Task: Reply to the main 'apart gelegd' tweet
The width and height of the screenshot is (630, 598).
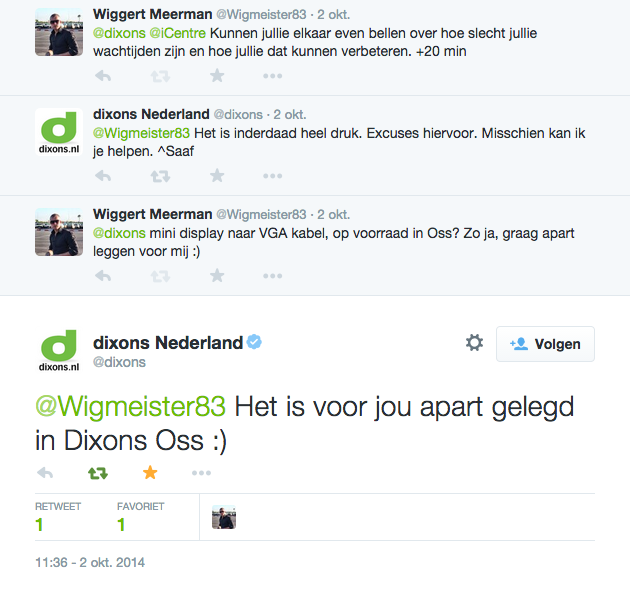Action: pyautogui.click(x=44, y=473)
